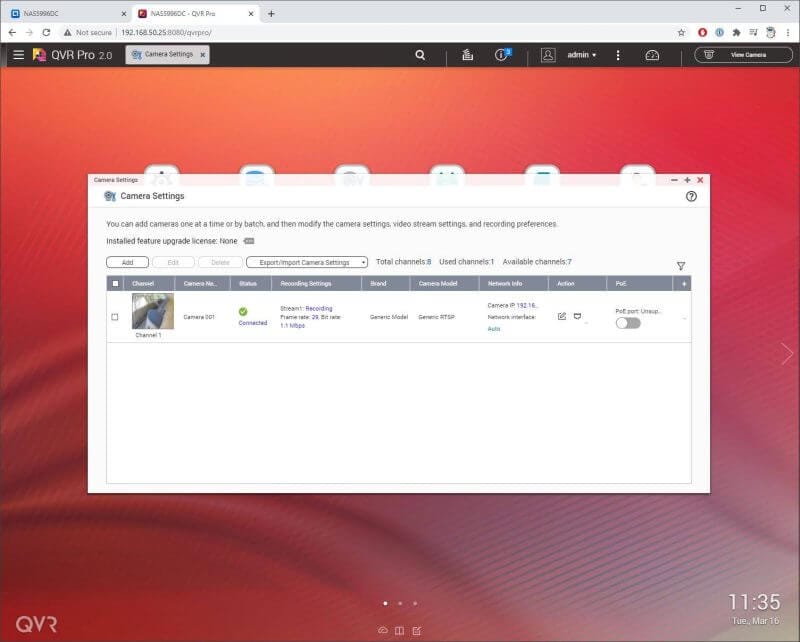This screenshot has height=642, width=800.
Task: Click the Channel 1 camera thumbnail
Action: point(153,312)
